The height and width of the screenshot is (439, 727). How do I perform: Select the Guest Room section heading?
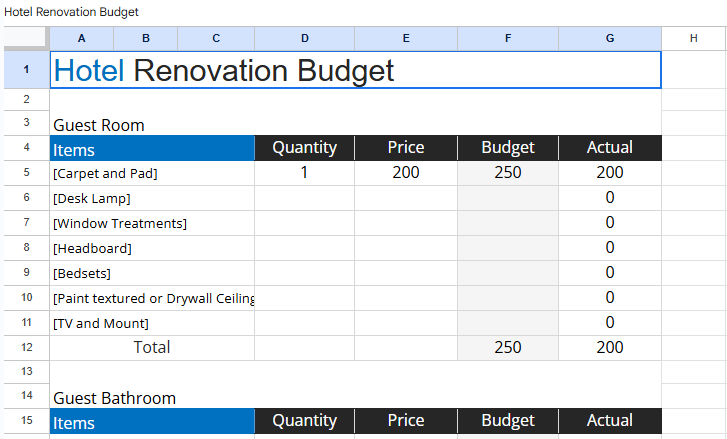(99, 125)
